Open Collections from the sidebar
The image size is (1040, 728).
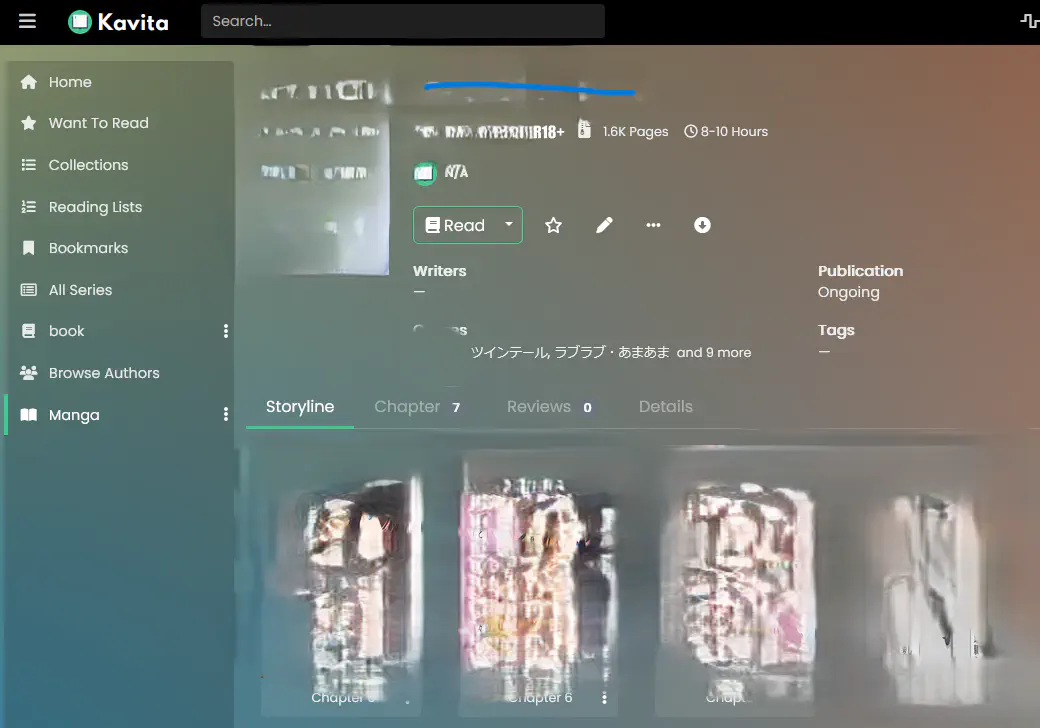point(88,165)
